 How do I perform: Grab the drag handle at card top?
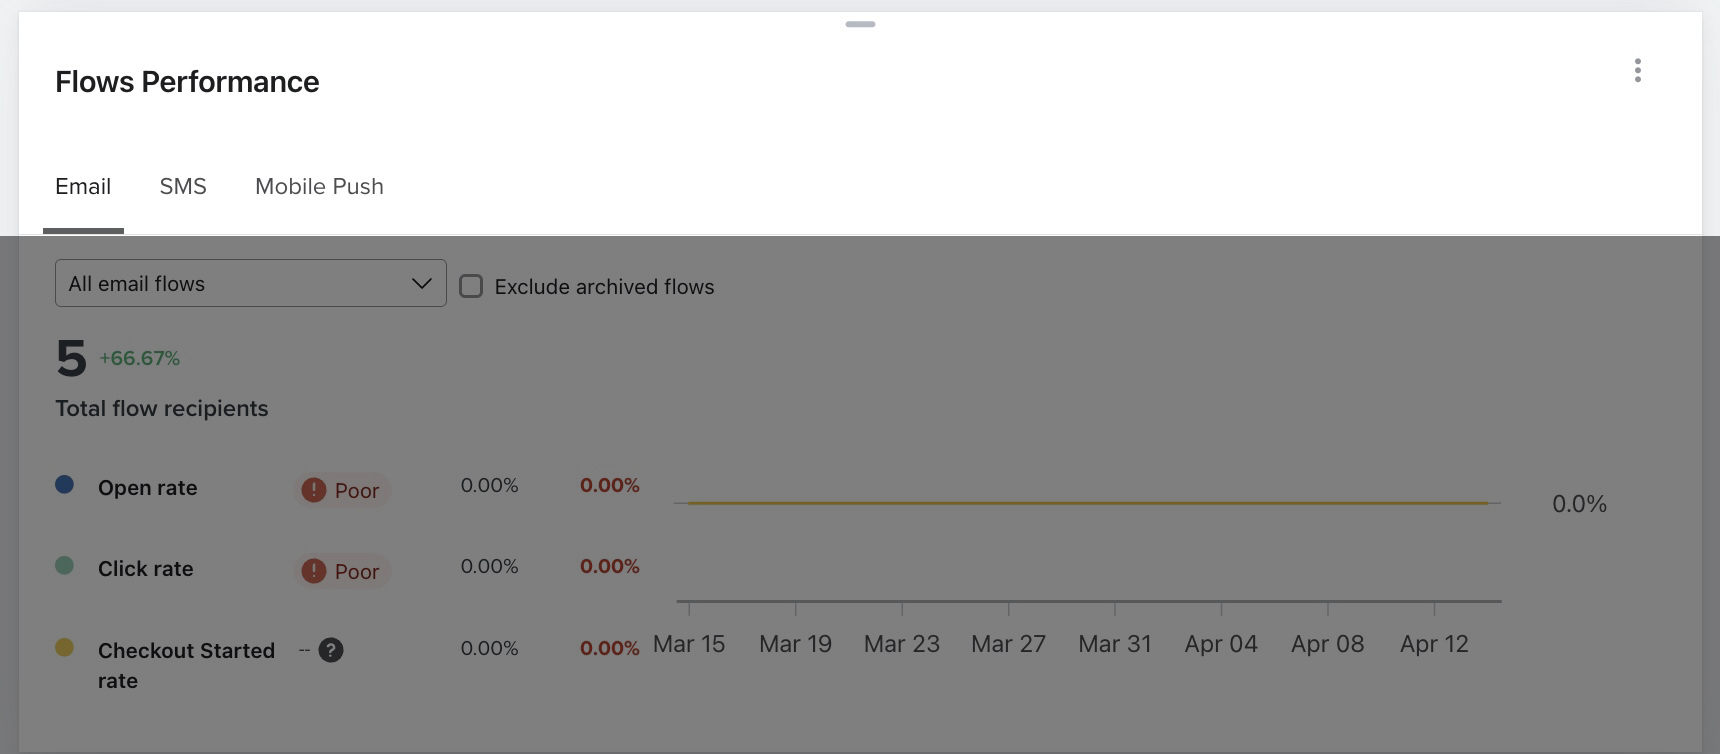point(860,24)
